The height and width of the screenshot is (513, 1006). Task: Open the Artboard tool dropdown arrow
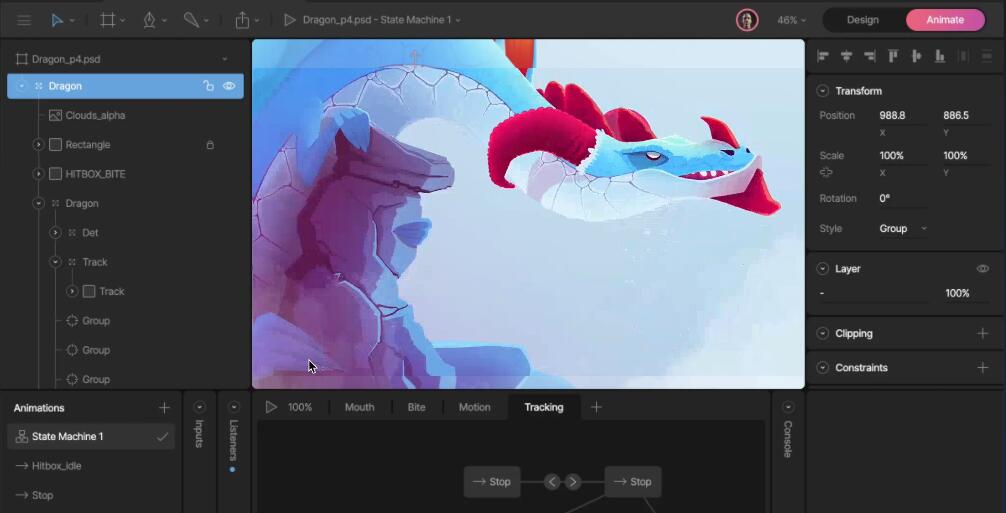click(x=122, y=21)
